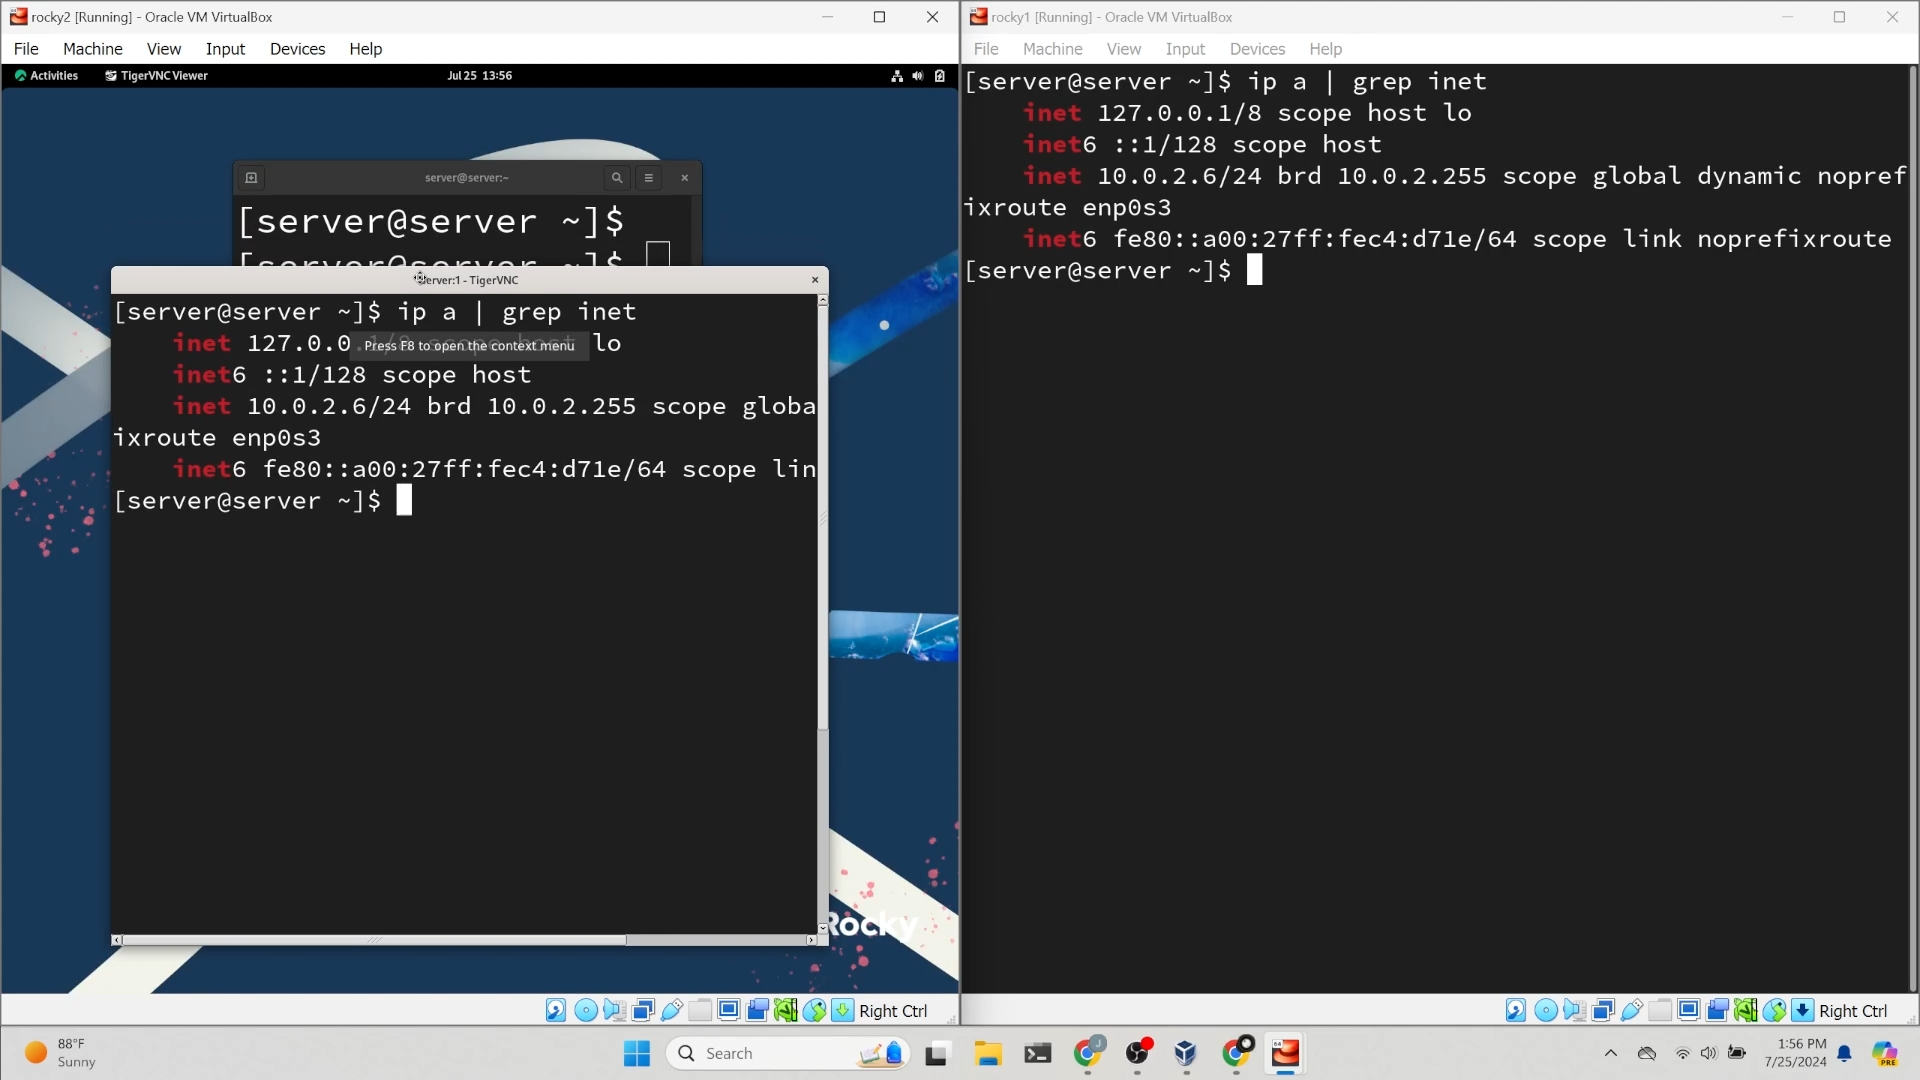Screen dimensions: 1920x1080
Task: Click the shared folders icon in rocky2 status bar
Action: tap(700, 1010)
